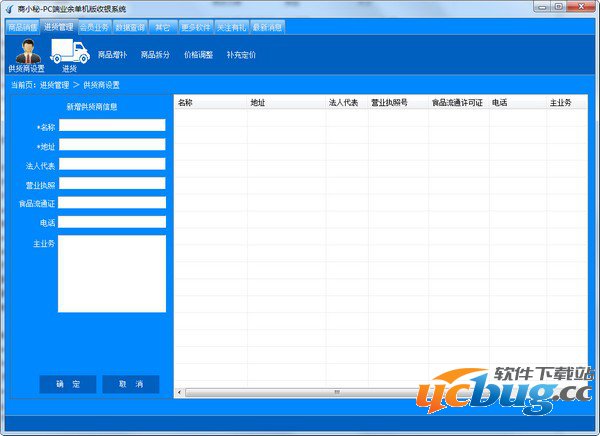Sort by the 主业务 column header
The height and width of the screenshot is (436, 600).
click(567, 103)
